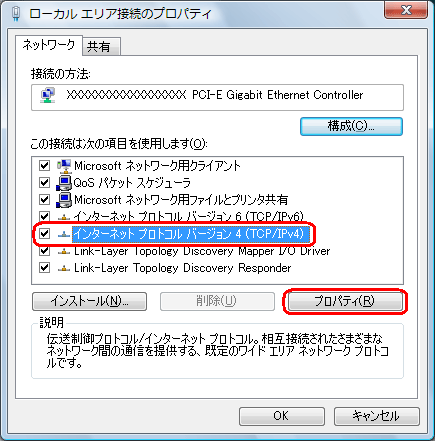Open プロパティ(R) for the selected protocol
This screenshot has width=435, height=441.
tap(345, 301)
